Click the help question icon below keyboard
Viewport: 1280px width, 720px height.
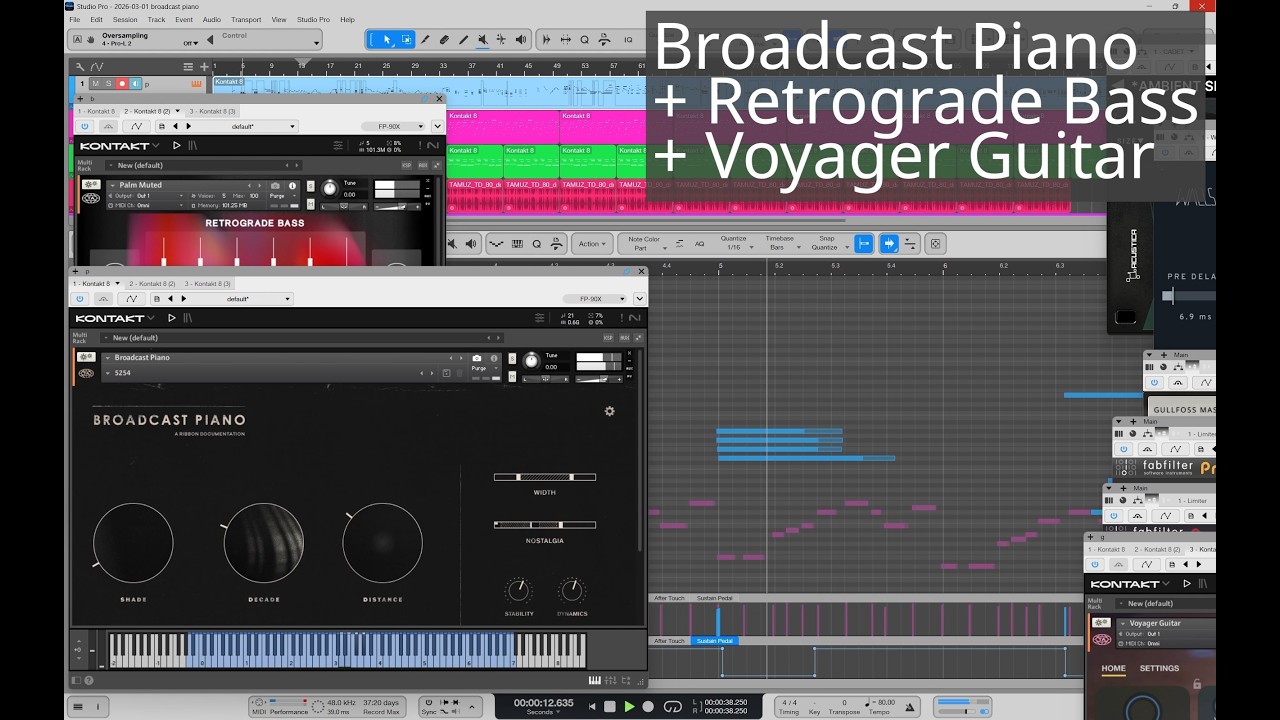[x=88, y=681]
